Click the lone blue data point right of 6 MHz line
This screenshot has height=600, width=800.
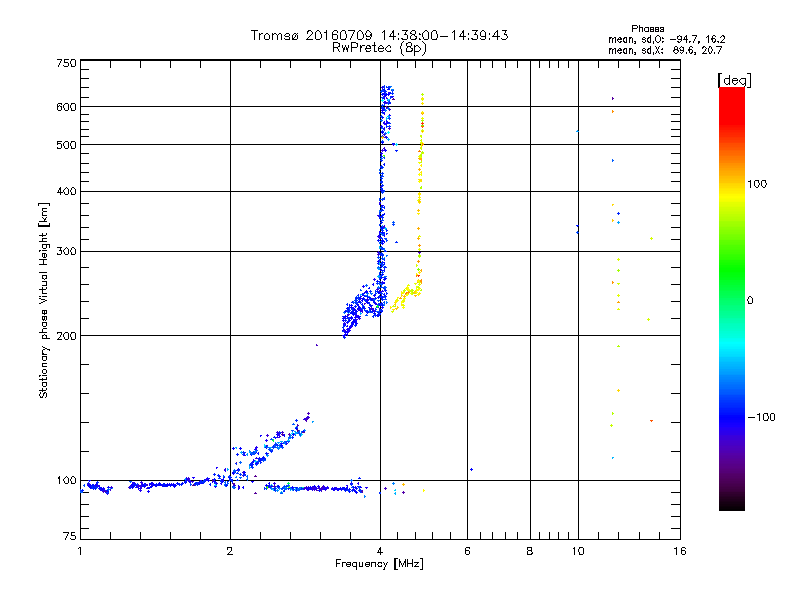(x=471, y=469)
